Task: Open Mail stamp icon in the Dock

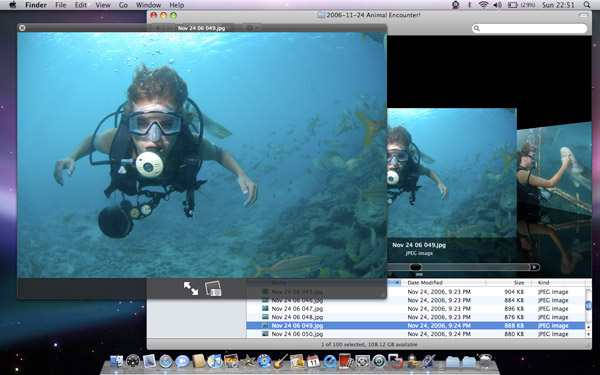Action: [149, 361]
